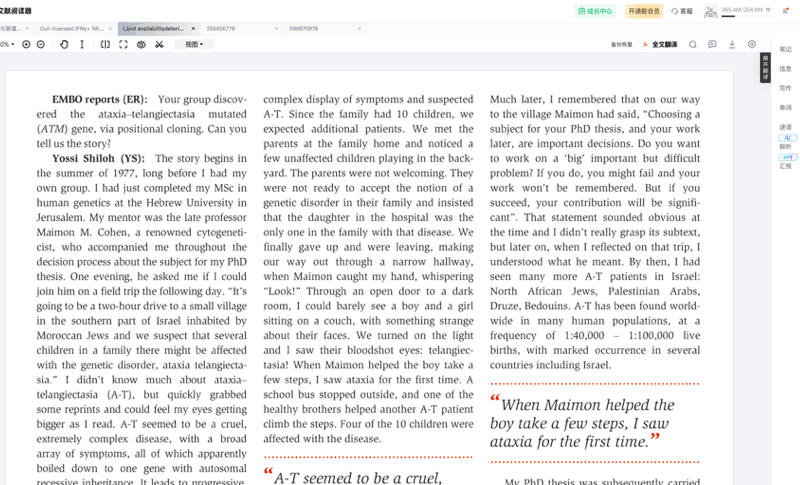Toggle the two-page view icon
This screenshot has width=800, height=485.
coord(105,45)
